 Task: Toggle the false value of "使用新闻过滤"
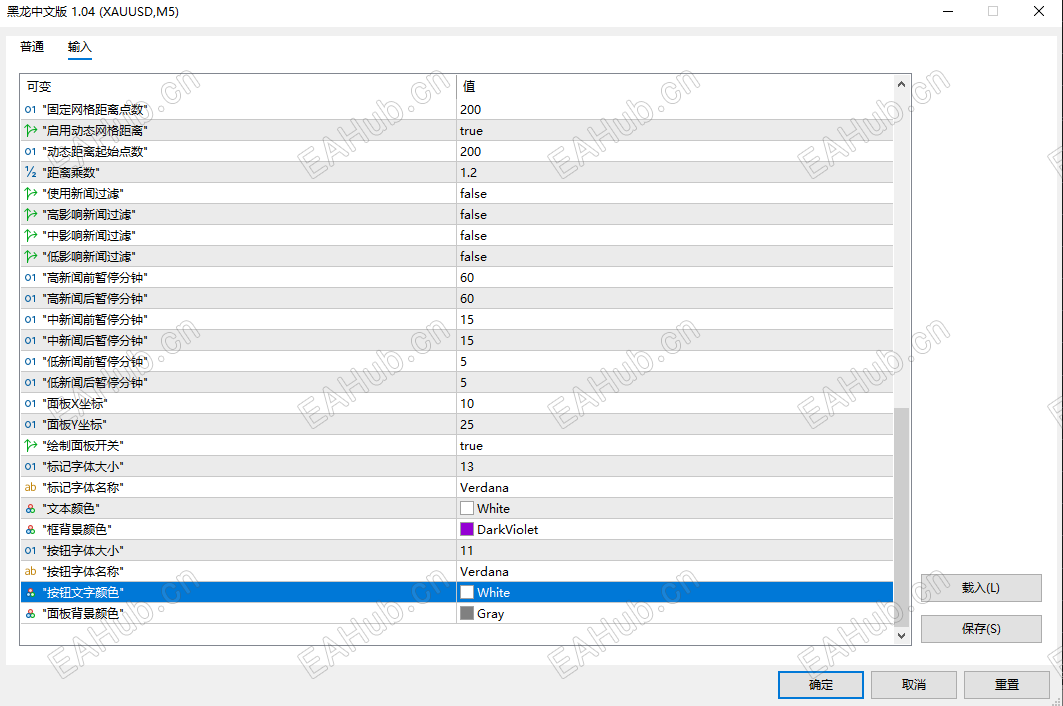click(x=473, y=193)
